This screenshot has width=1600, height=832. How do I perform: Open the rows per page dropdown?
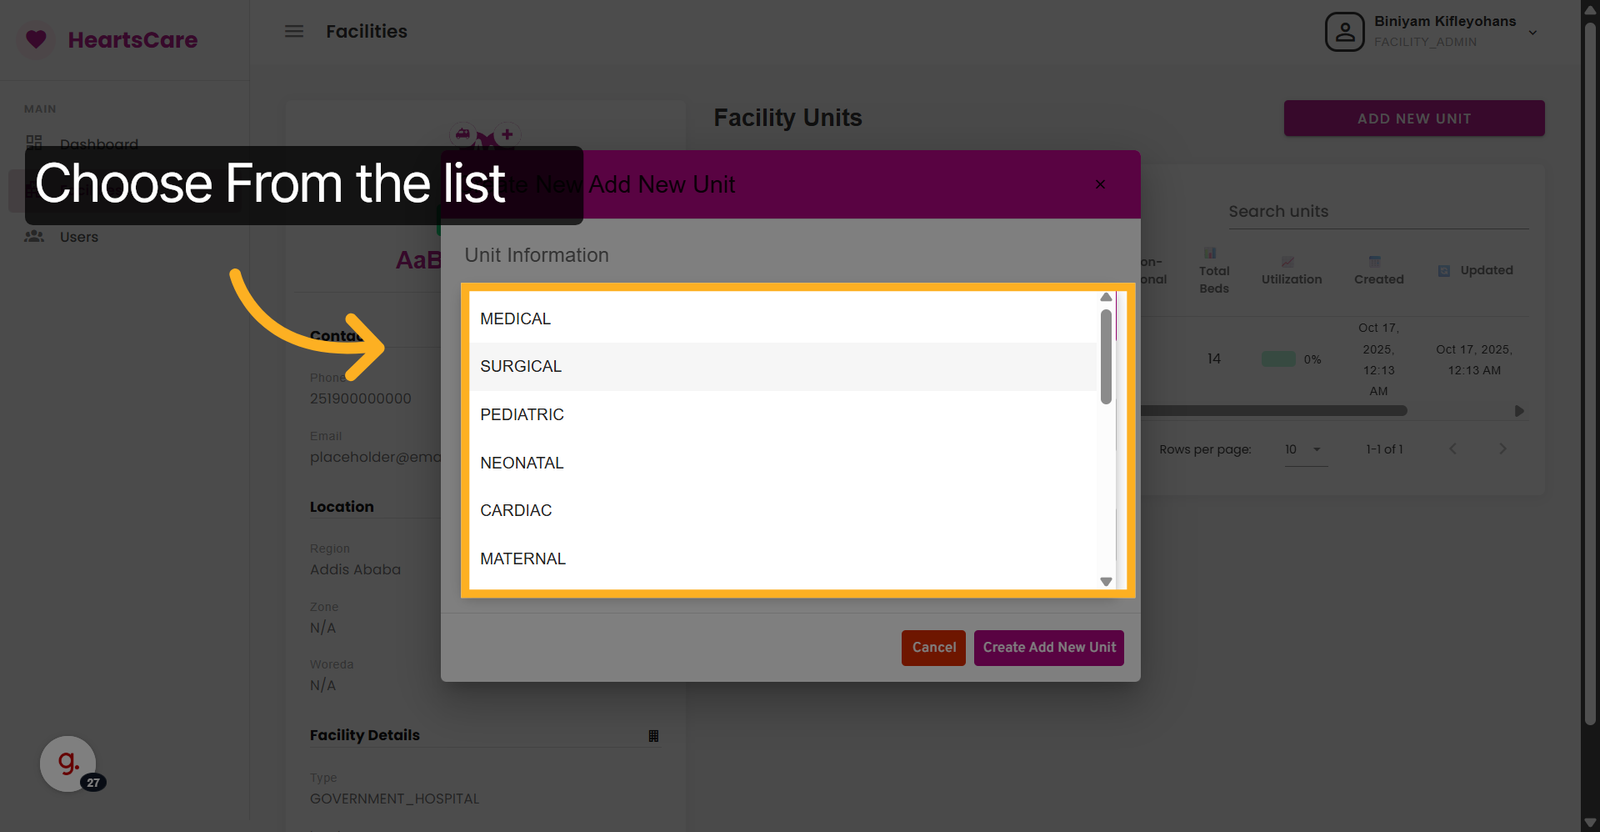point(1304,450)
